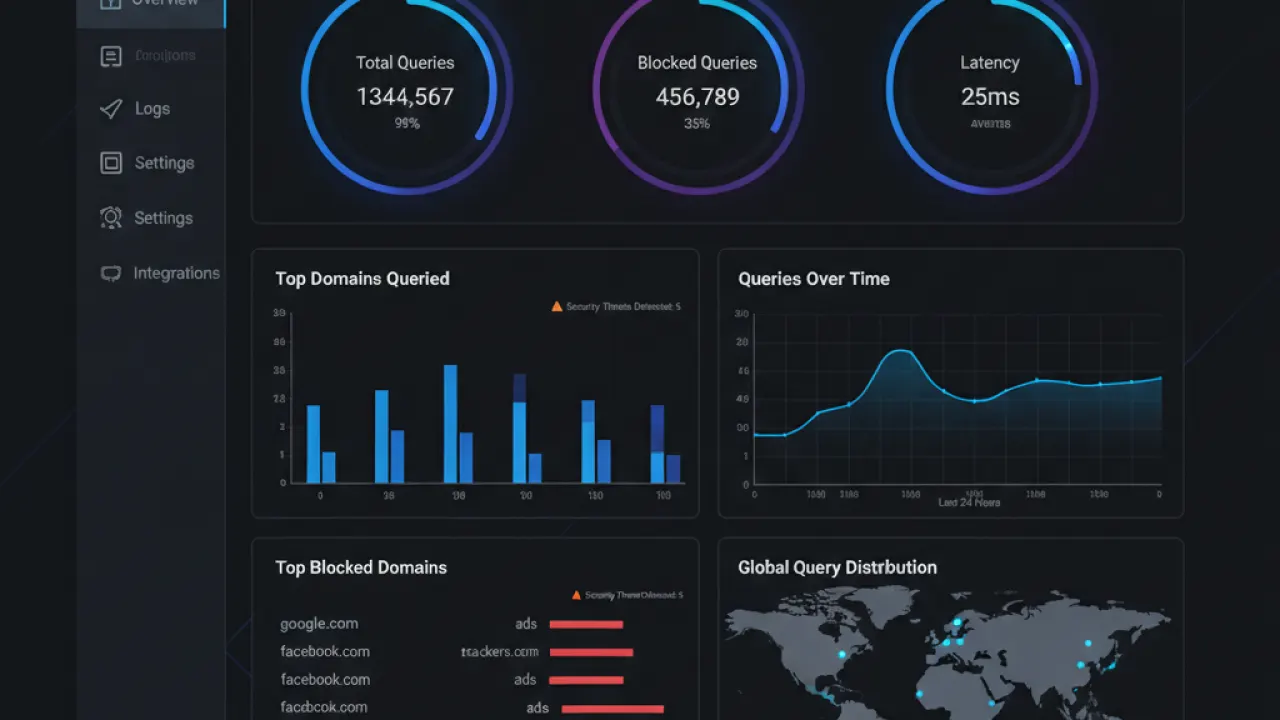
Task: Click the square icon next to Settings
Action: coord(111,163)
